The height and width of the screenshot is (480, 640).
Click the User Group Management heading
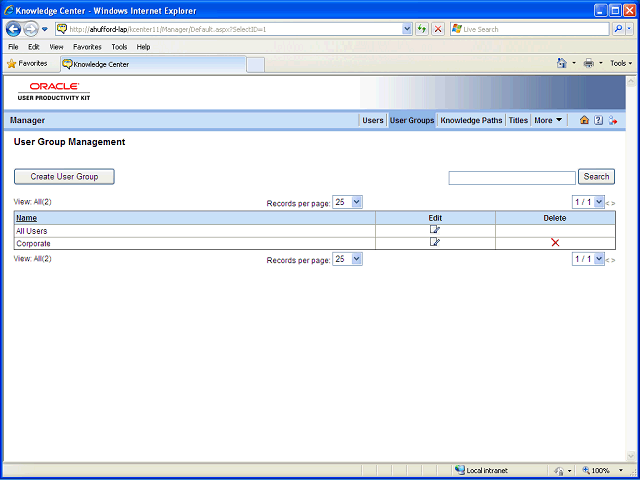(x=69, y=142)
